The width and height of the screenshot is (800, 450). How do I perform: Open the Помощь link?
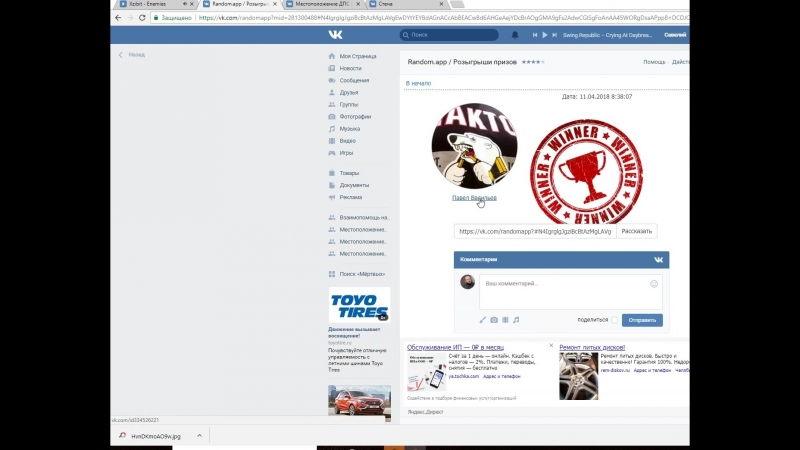click(x=654, y=62)
